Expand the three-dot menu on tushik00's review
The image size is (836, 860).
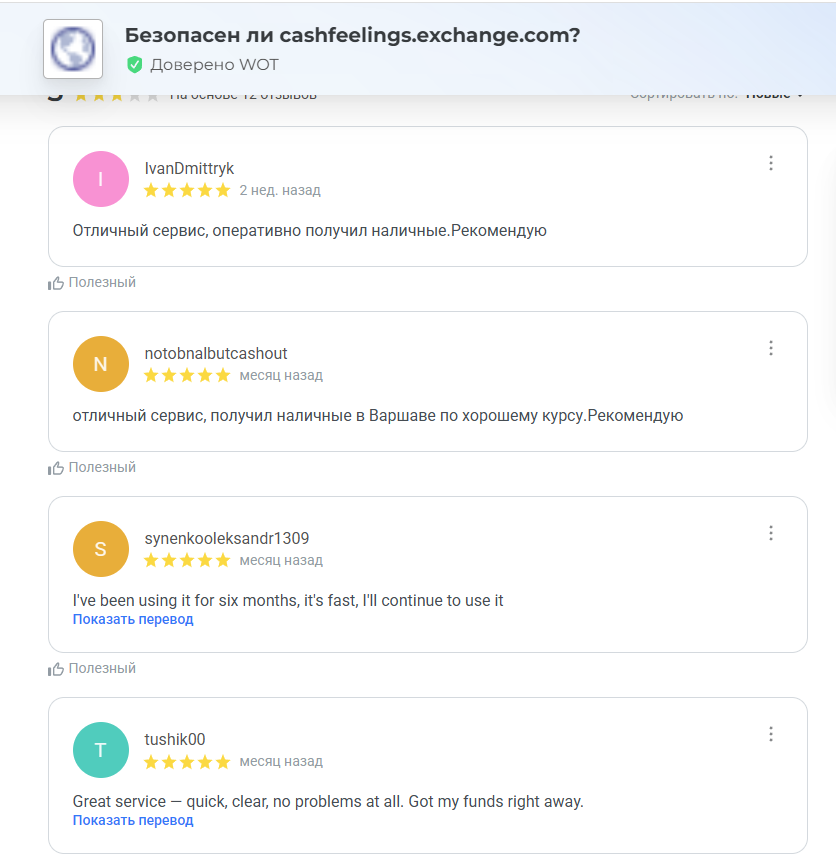coord(771,734)
